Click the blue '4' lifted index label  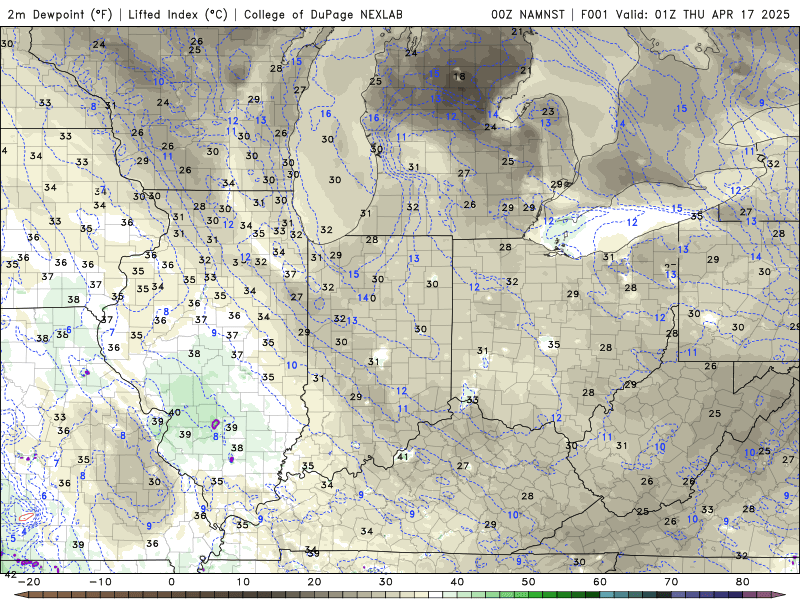(x=23, y=532)
